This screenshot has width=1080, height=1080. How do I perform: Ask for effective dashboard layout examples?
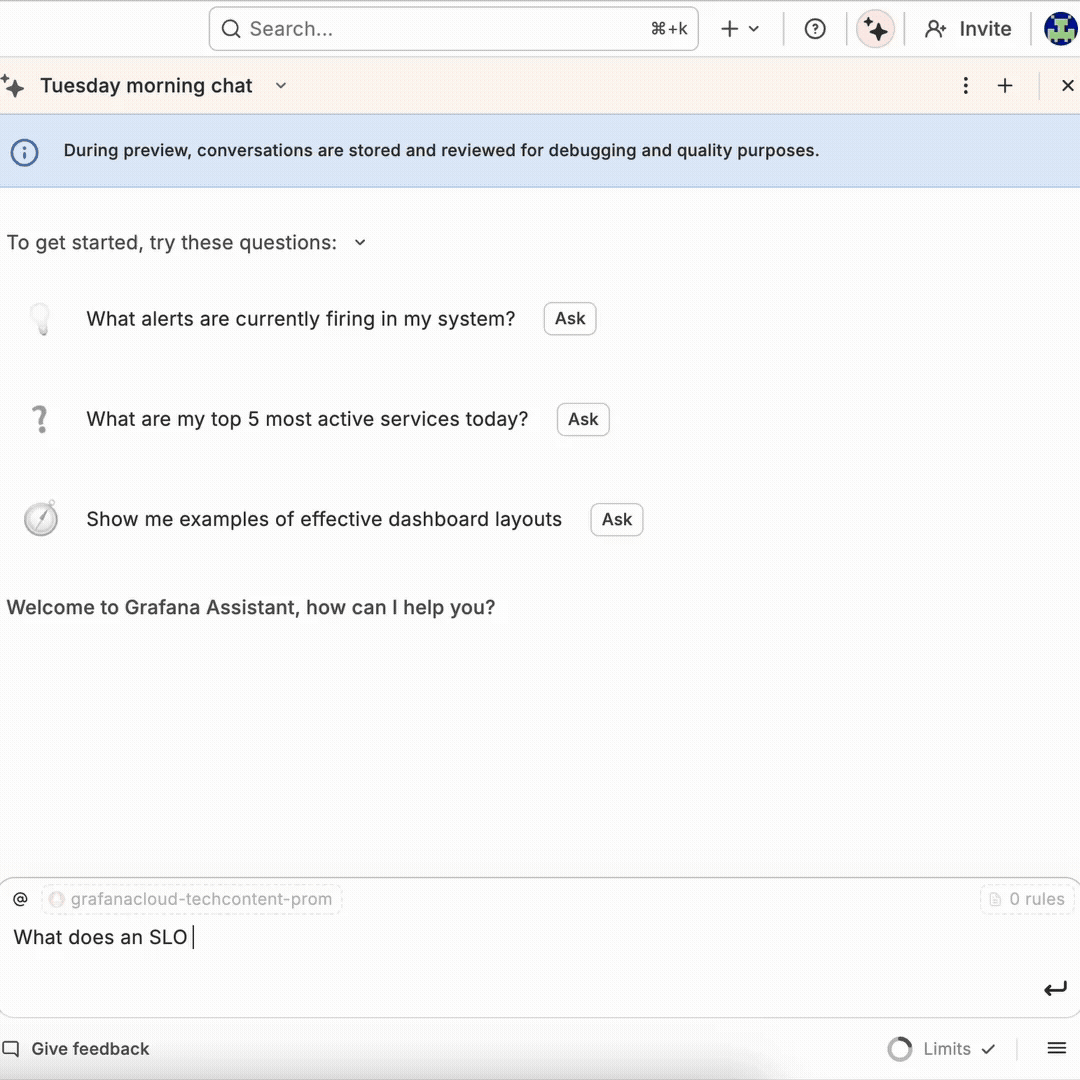[616, 519]
